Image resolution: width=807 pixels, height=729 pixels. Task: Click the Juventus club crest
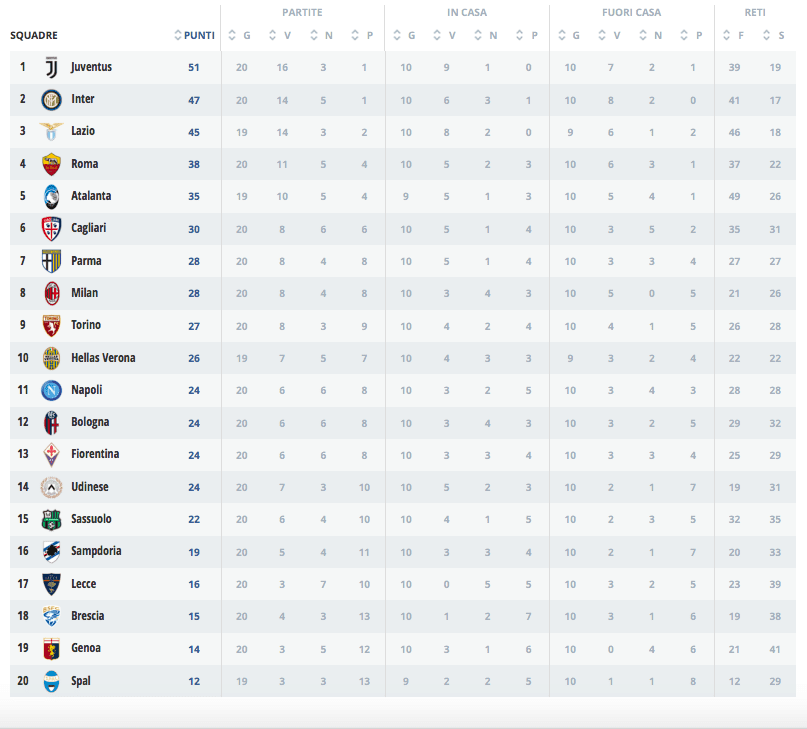click(x=51, y=68)
